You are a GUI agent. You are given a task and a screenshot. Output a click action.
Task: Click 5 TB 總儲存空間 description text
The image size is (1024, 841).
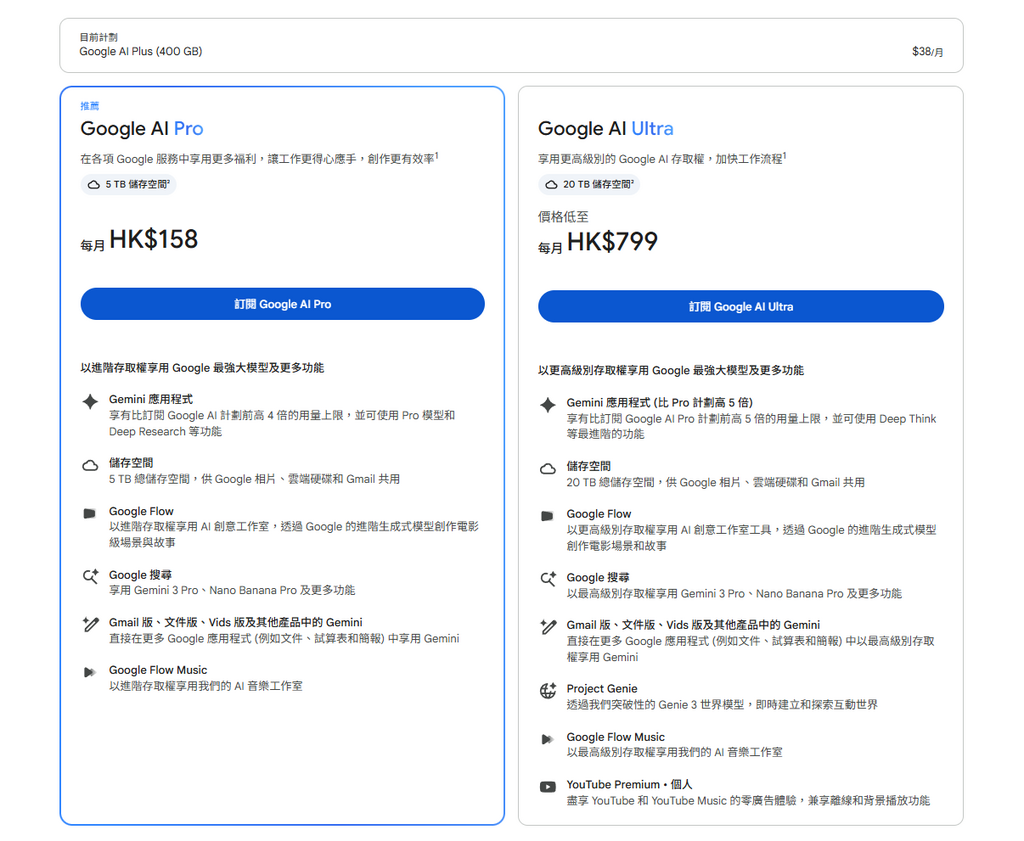coord(254,479)
